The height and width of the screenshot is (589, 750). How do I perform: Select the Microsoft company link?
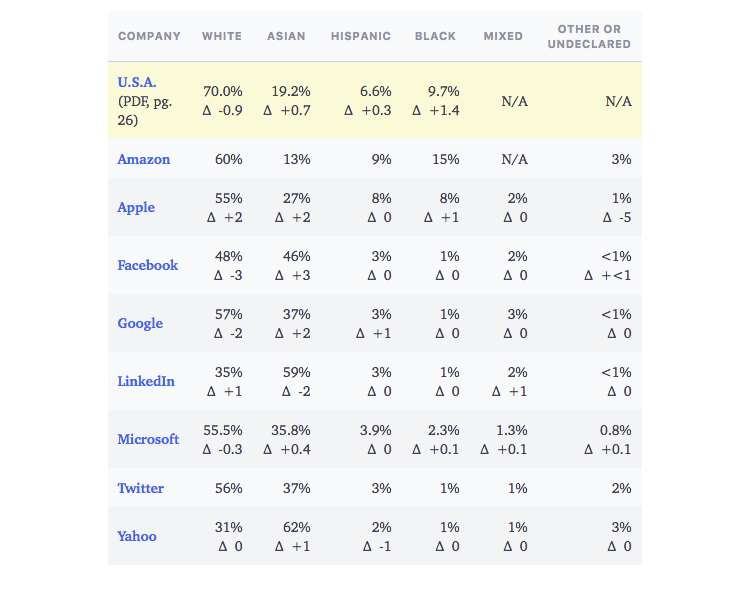pyautogui.click(x=148, y=439)
